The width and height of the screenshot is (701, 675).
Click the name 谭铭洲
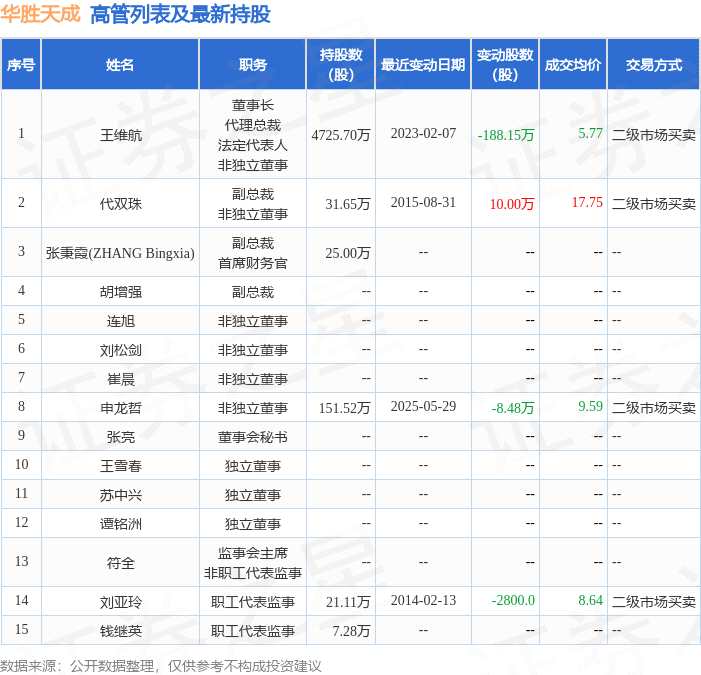coord(121,524)
